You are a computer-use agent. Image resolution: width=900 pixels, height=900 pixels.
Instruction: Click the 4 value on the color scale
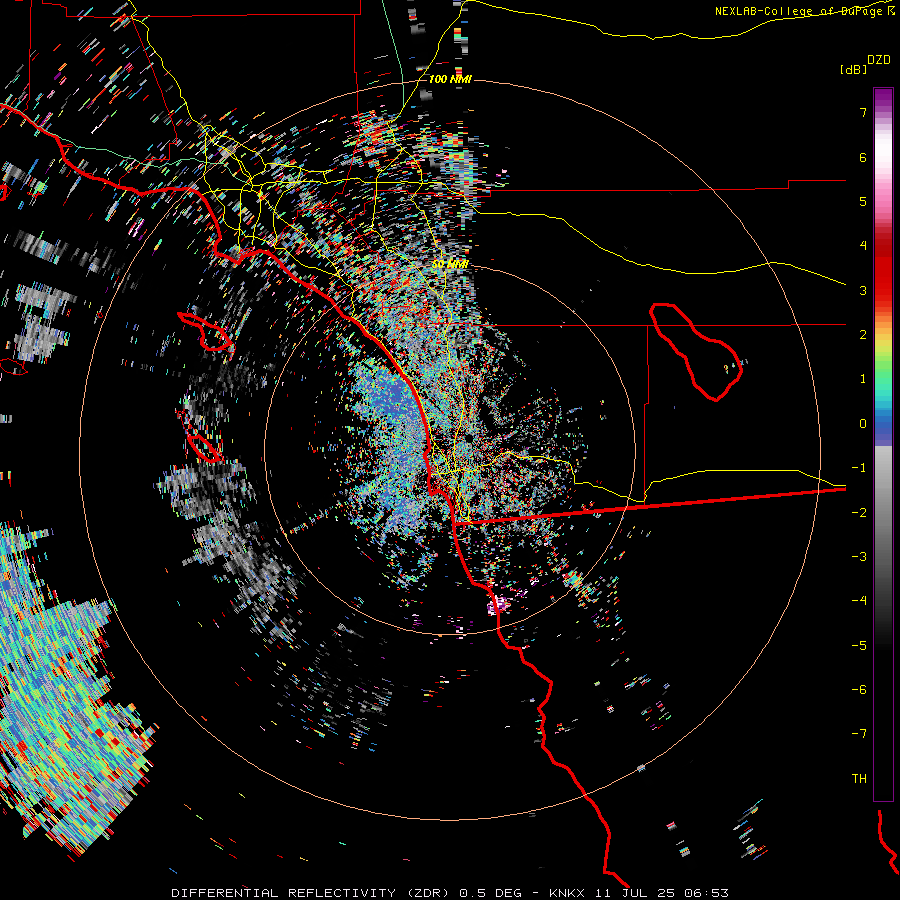(x=863, y=246)
